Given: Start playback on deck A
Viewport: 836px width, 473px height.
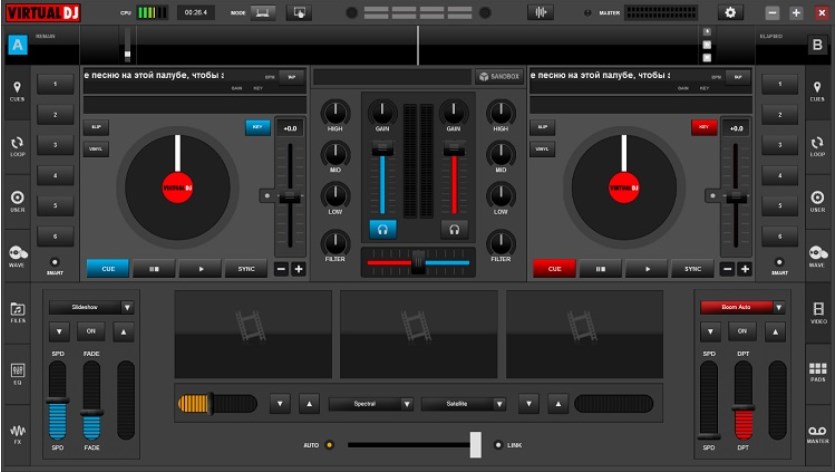Looking at the screenshot, I should pyautogui.click(x=200, y=269).
